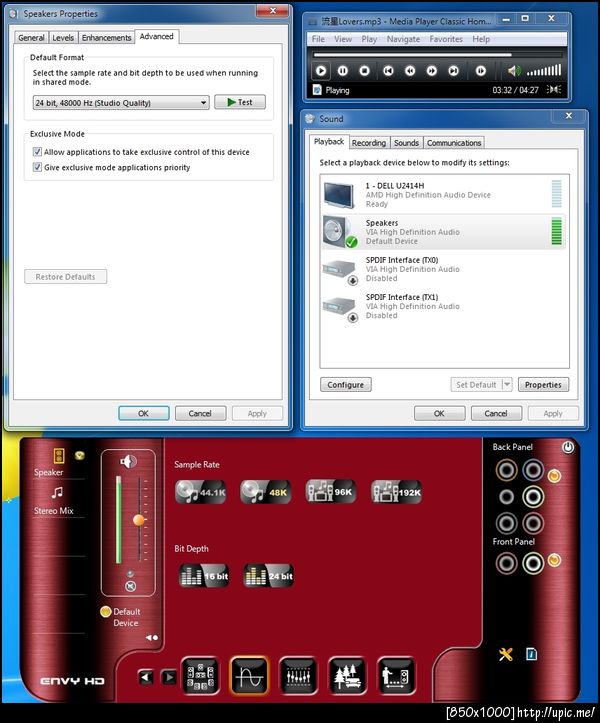Click the Test button
The image size is (600, 723).
pos(240,102)
